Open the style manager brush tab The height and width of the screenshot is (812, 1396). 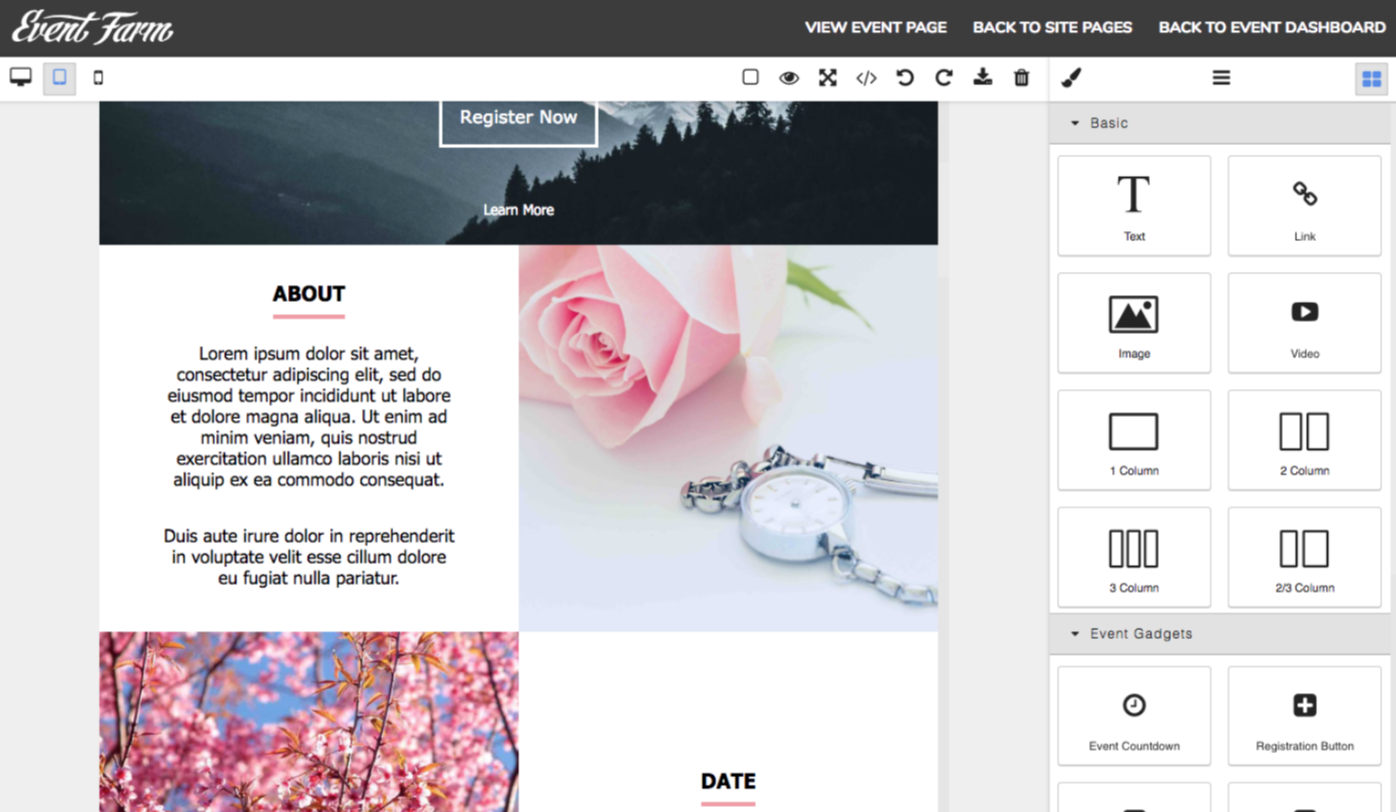tap(1071, 78)
